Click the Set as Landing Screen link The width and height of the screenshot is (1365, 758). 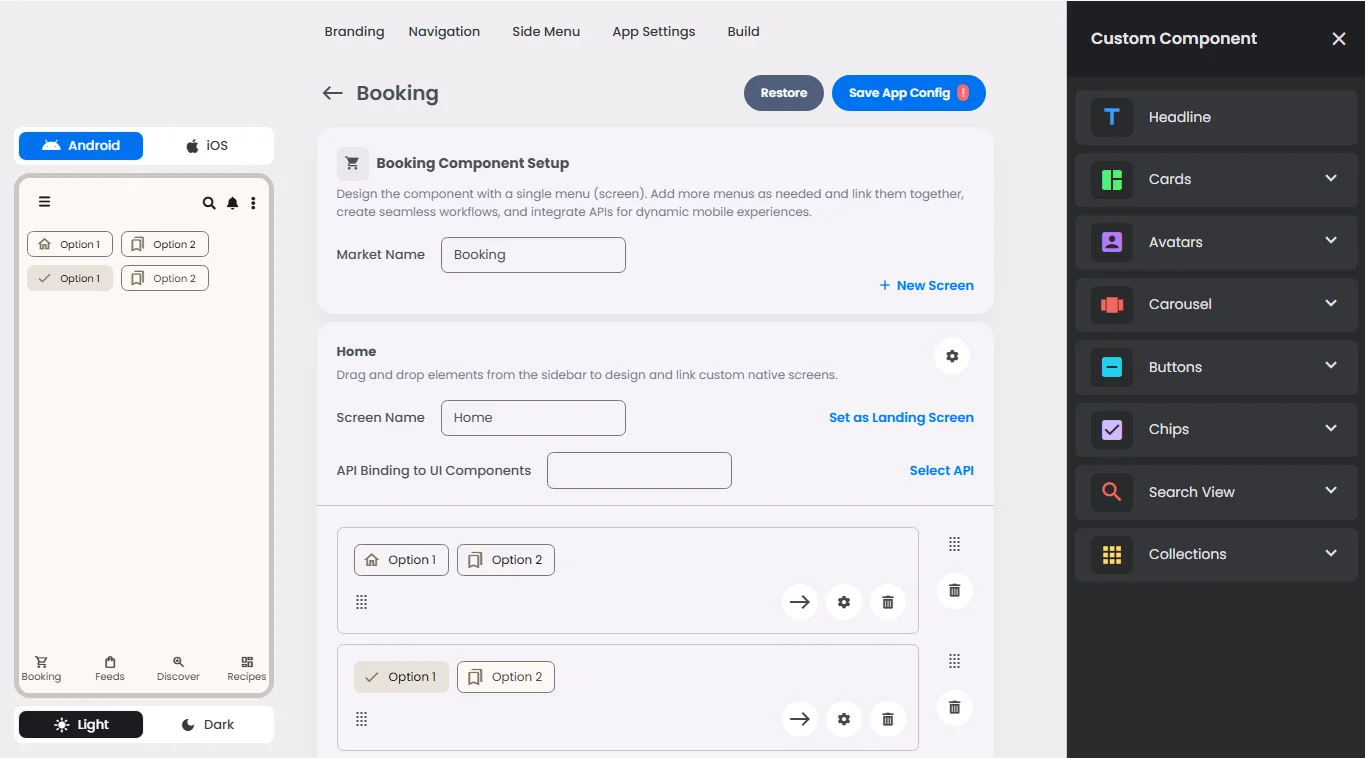click(x=901, y=418)
